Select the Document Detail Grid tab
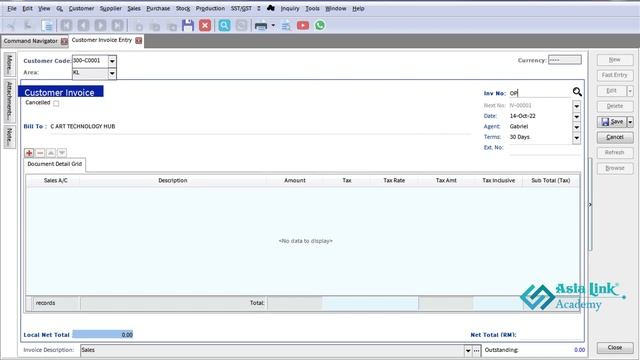 55,164
